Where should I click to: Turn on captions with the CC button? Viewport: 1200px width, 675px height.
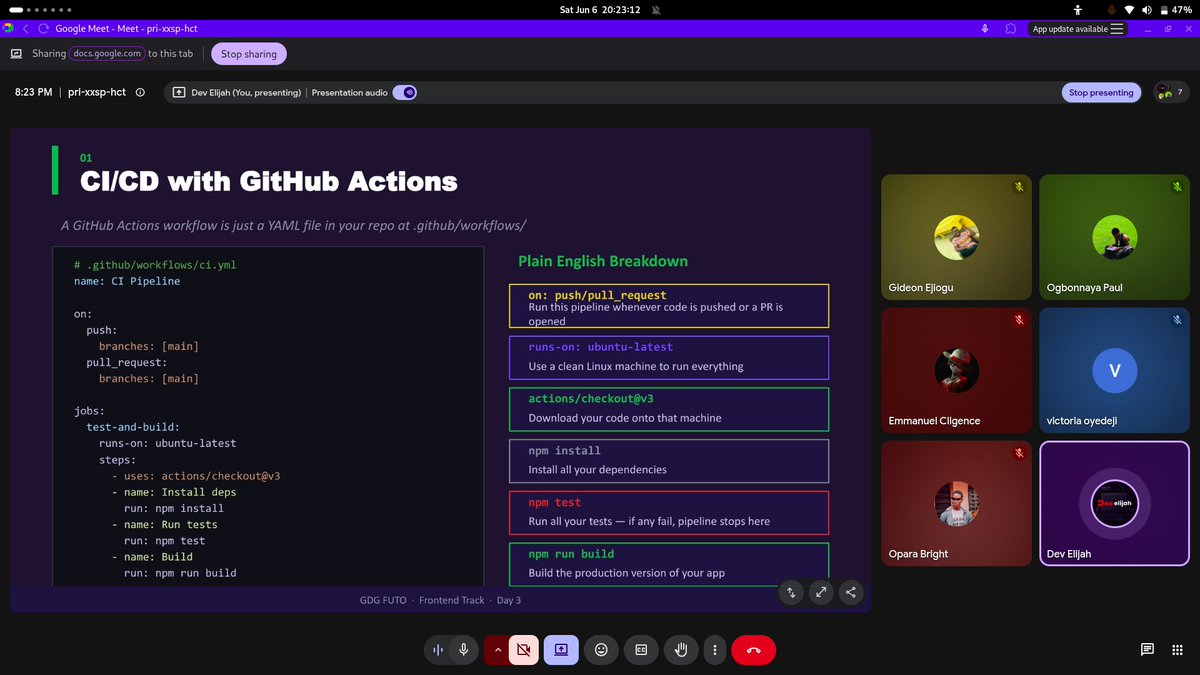(641, 650)
